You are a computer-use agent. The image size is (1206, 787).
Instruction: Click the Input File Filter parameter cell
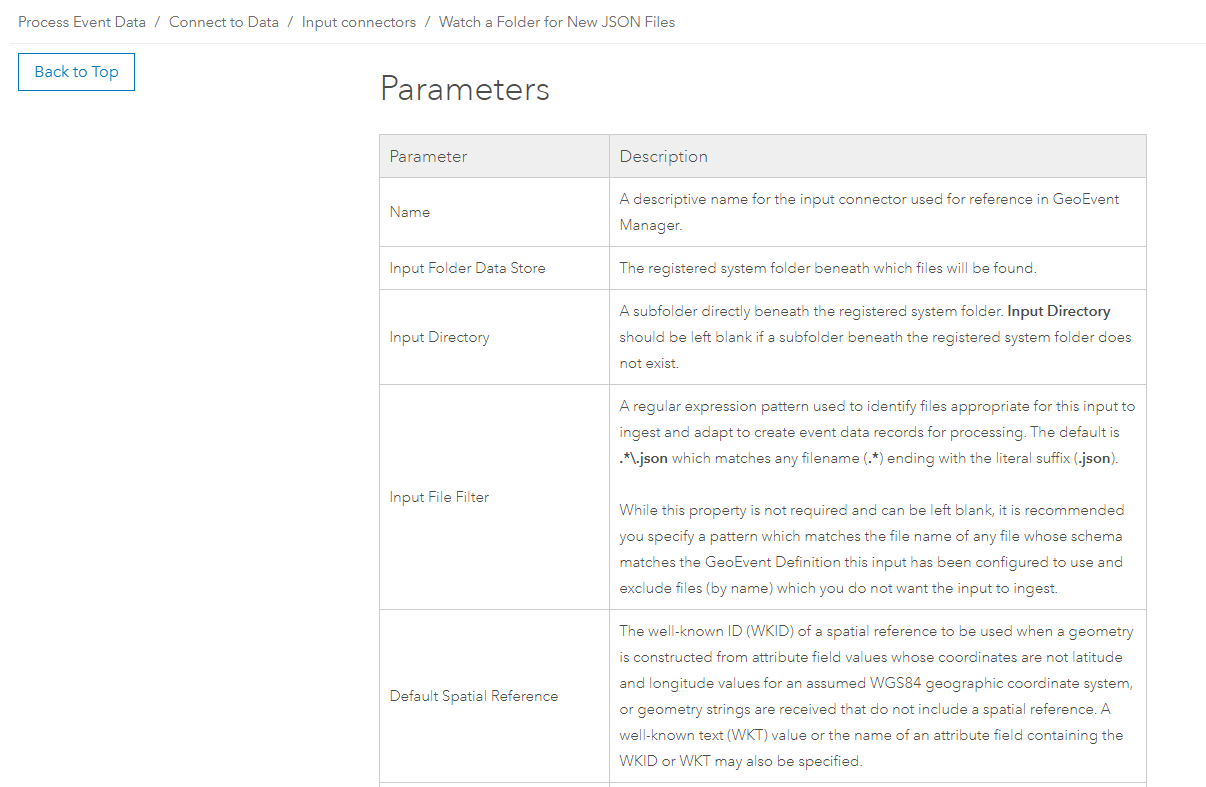pos(440,497)
